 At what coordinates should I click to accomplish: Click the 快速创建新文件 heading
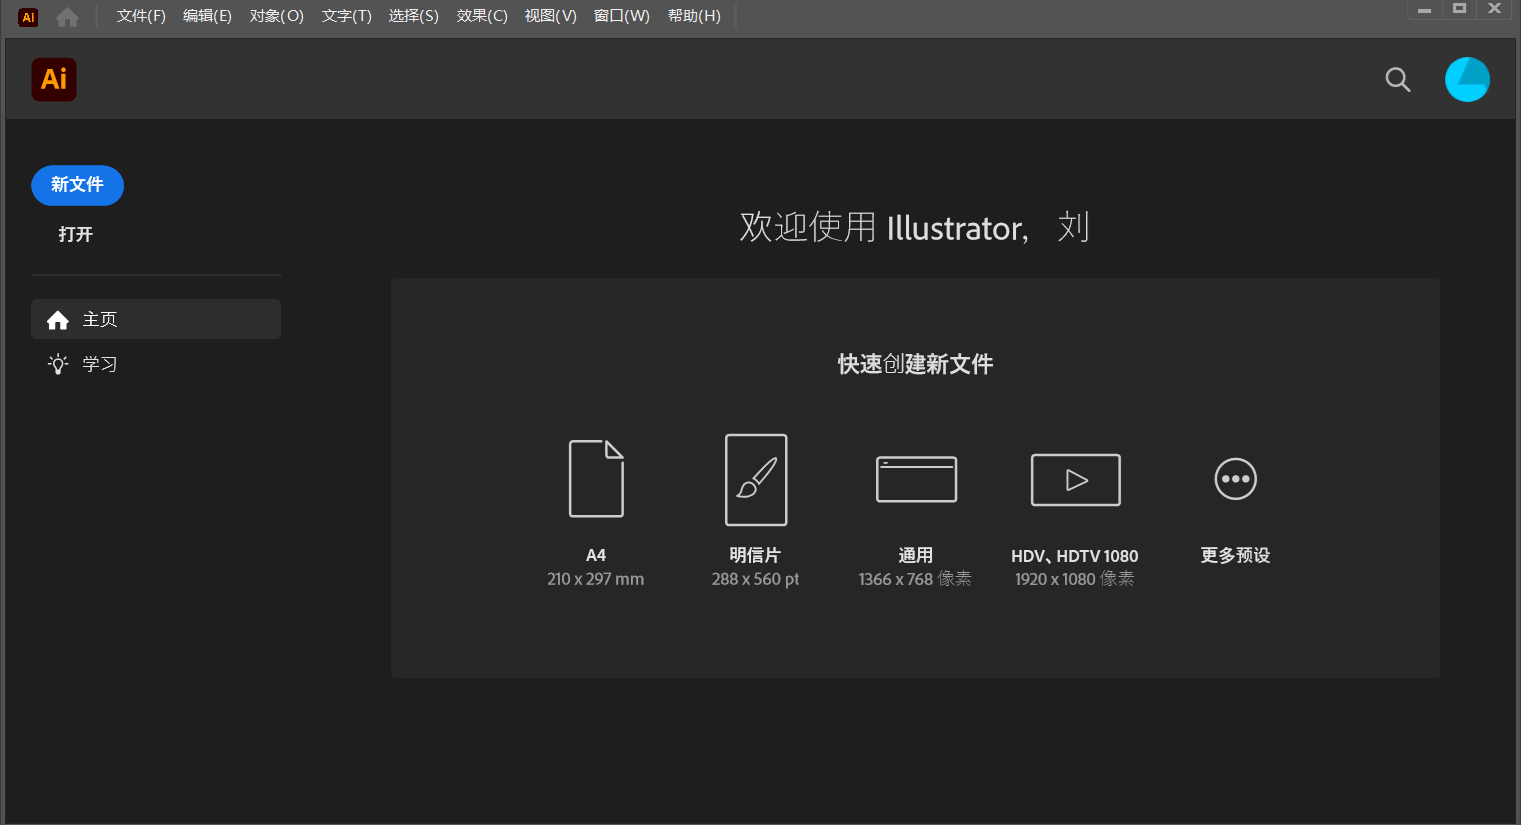[x=915, y=364]
